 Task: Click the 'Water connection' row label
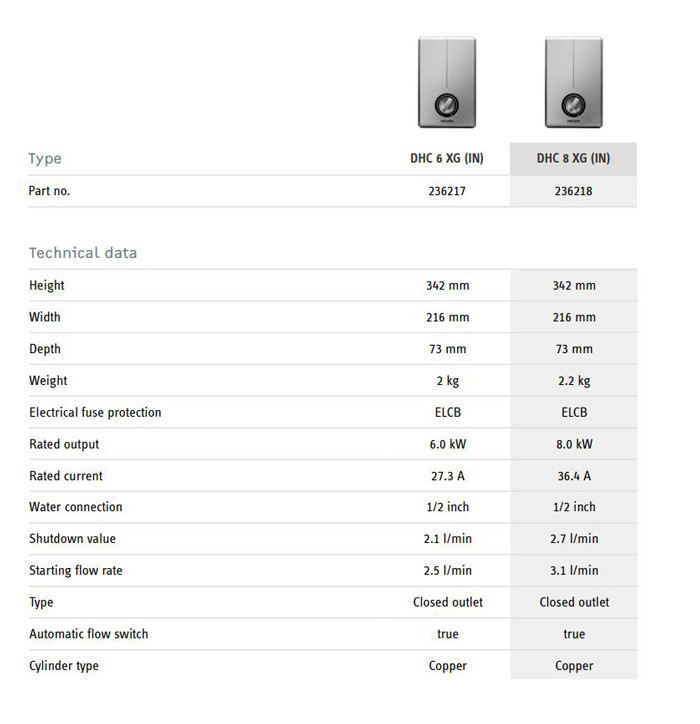coord(76,507)
